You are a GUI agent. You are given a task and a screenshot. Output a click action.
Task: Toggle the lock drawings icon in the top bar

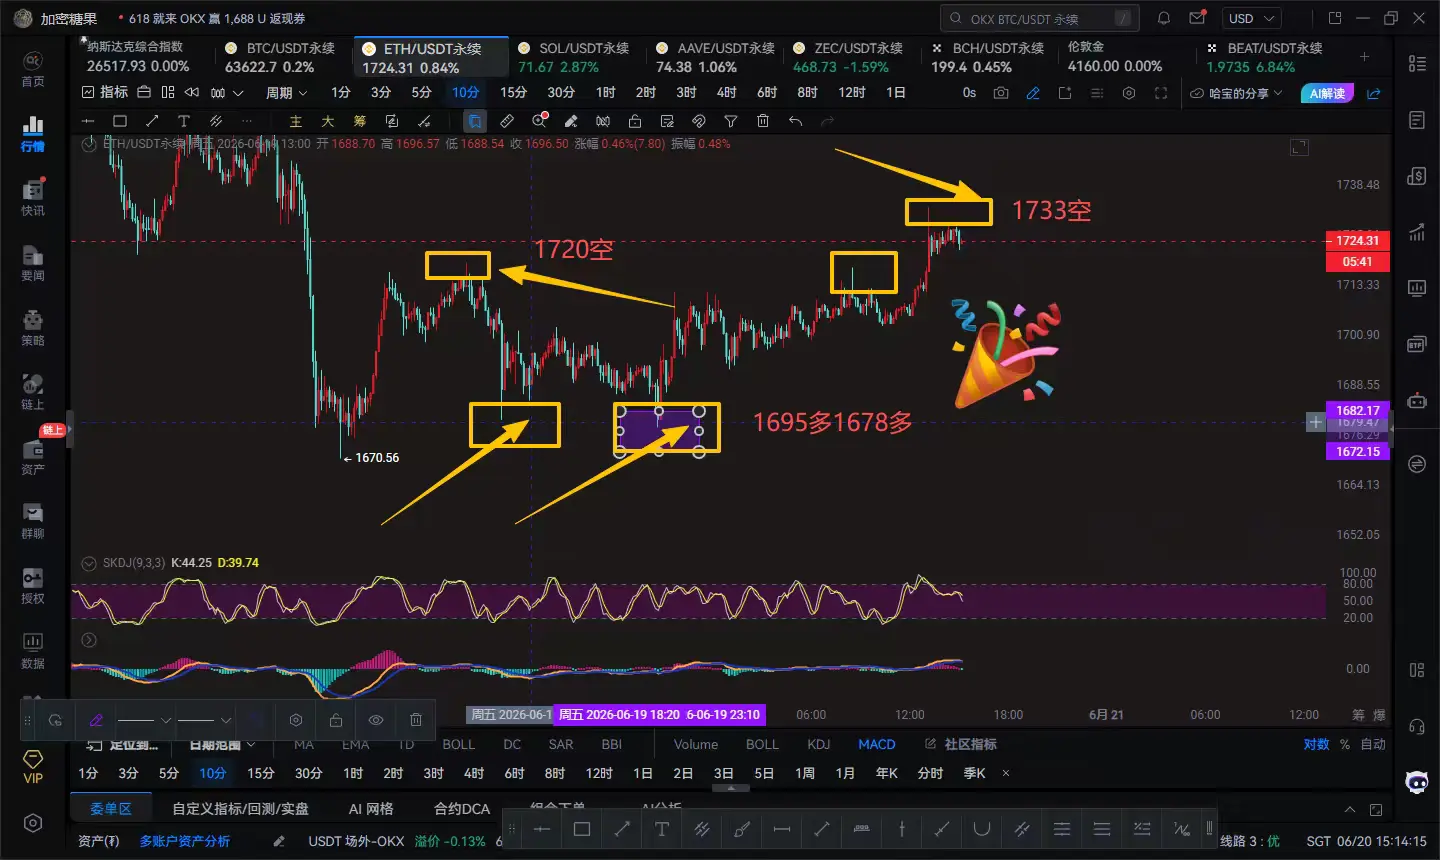click(635, 121)
